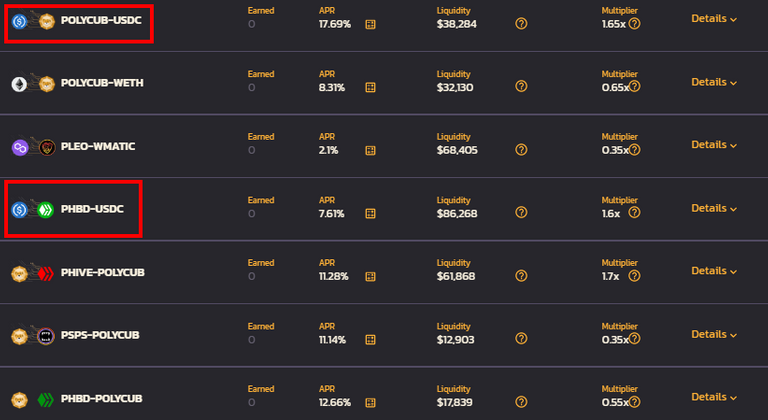Expand Details for PHBD-USDC farm
Image resolution: width=768 pixels, height=420 pixels.
click(714, 208)
